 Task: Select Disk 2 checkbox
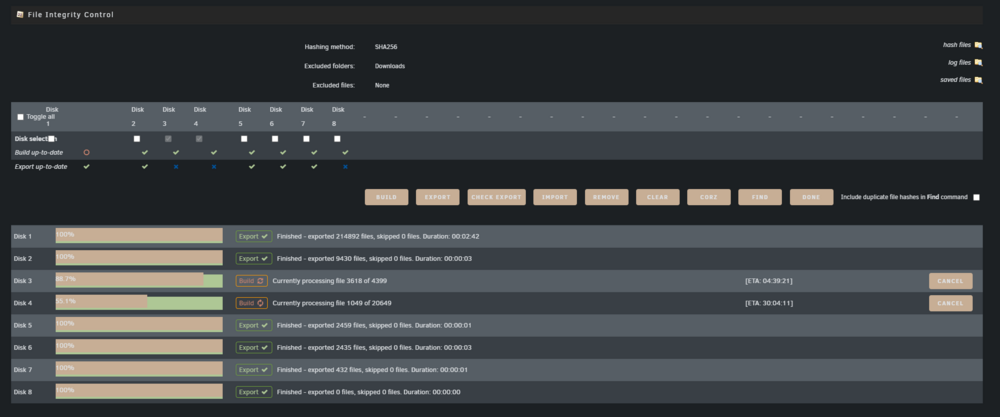[x=136, y=138]
